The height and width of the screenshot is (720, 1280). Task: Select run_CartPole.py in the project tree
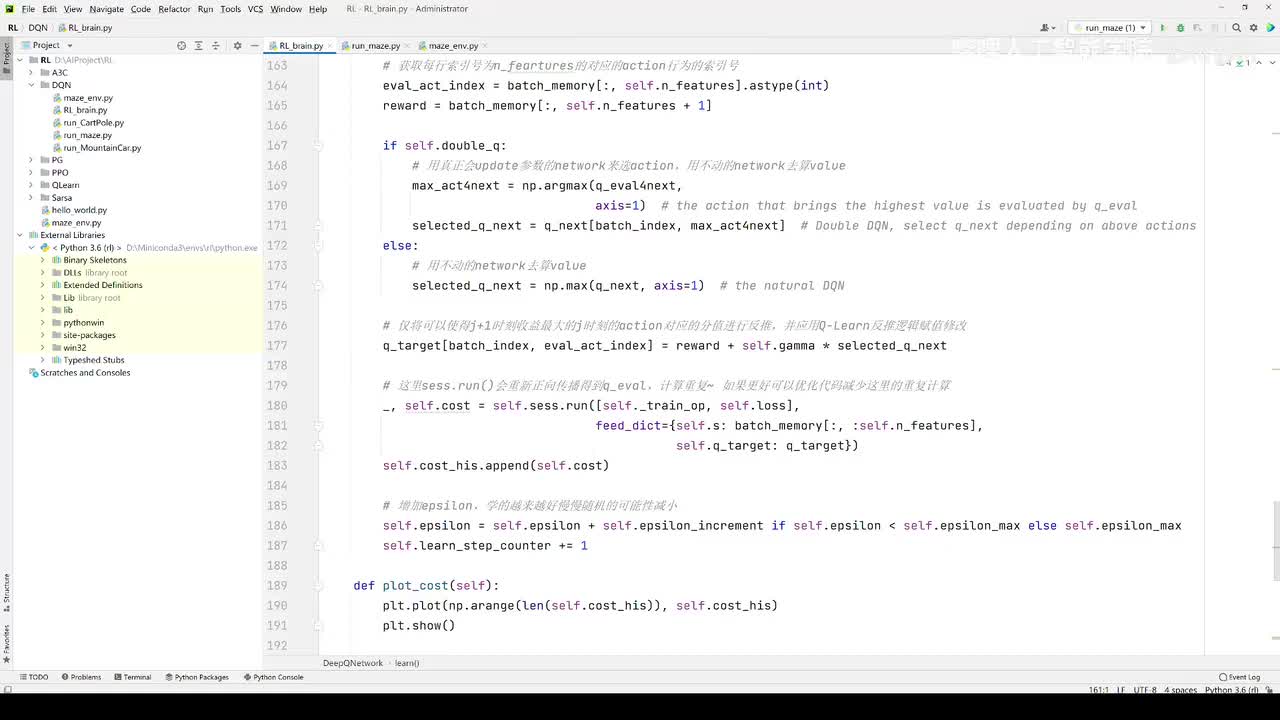coord(94,123)
